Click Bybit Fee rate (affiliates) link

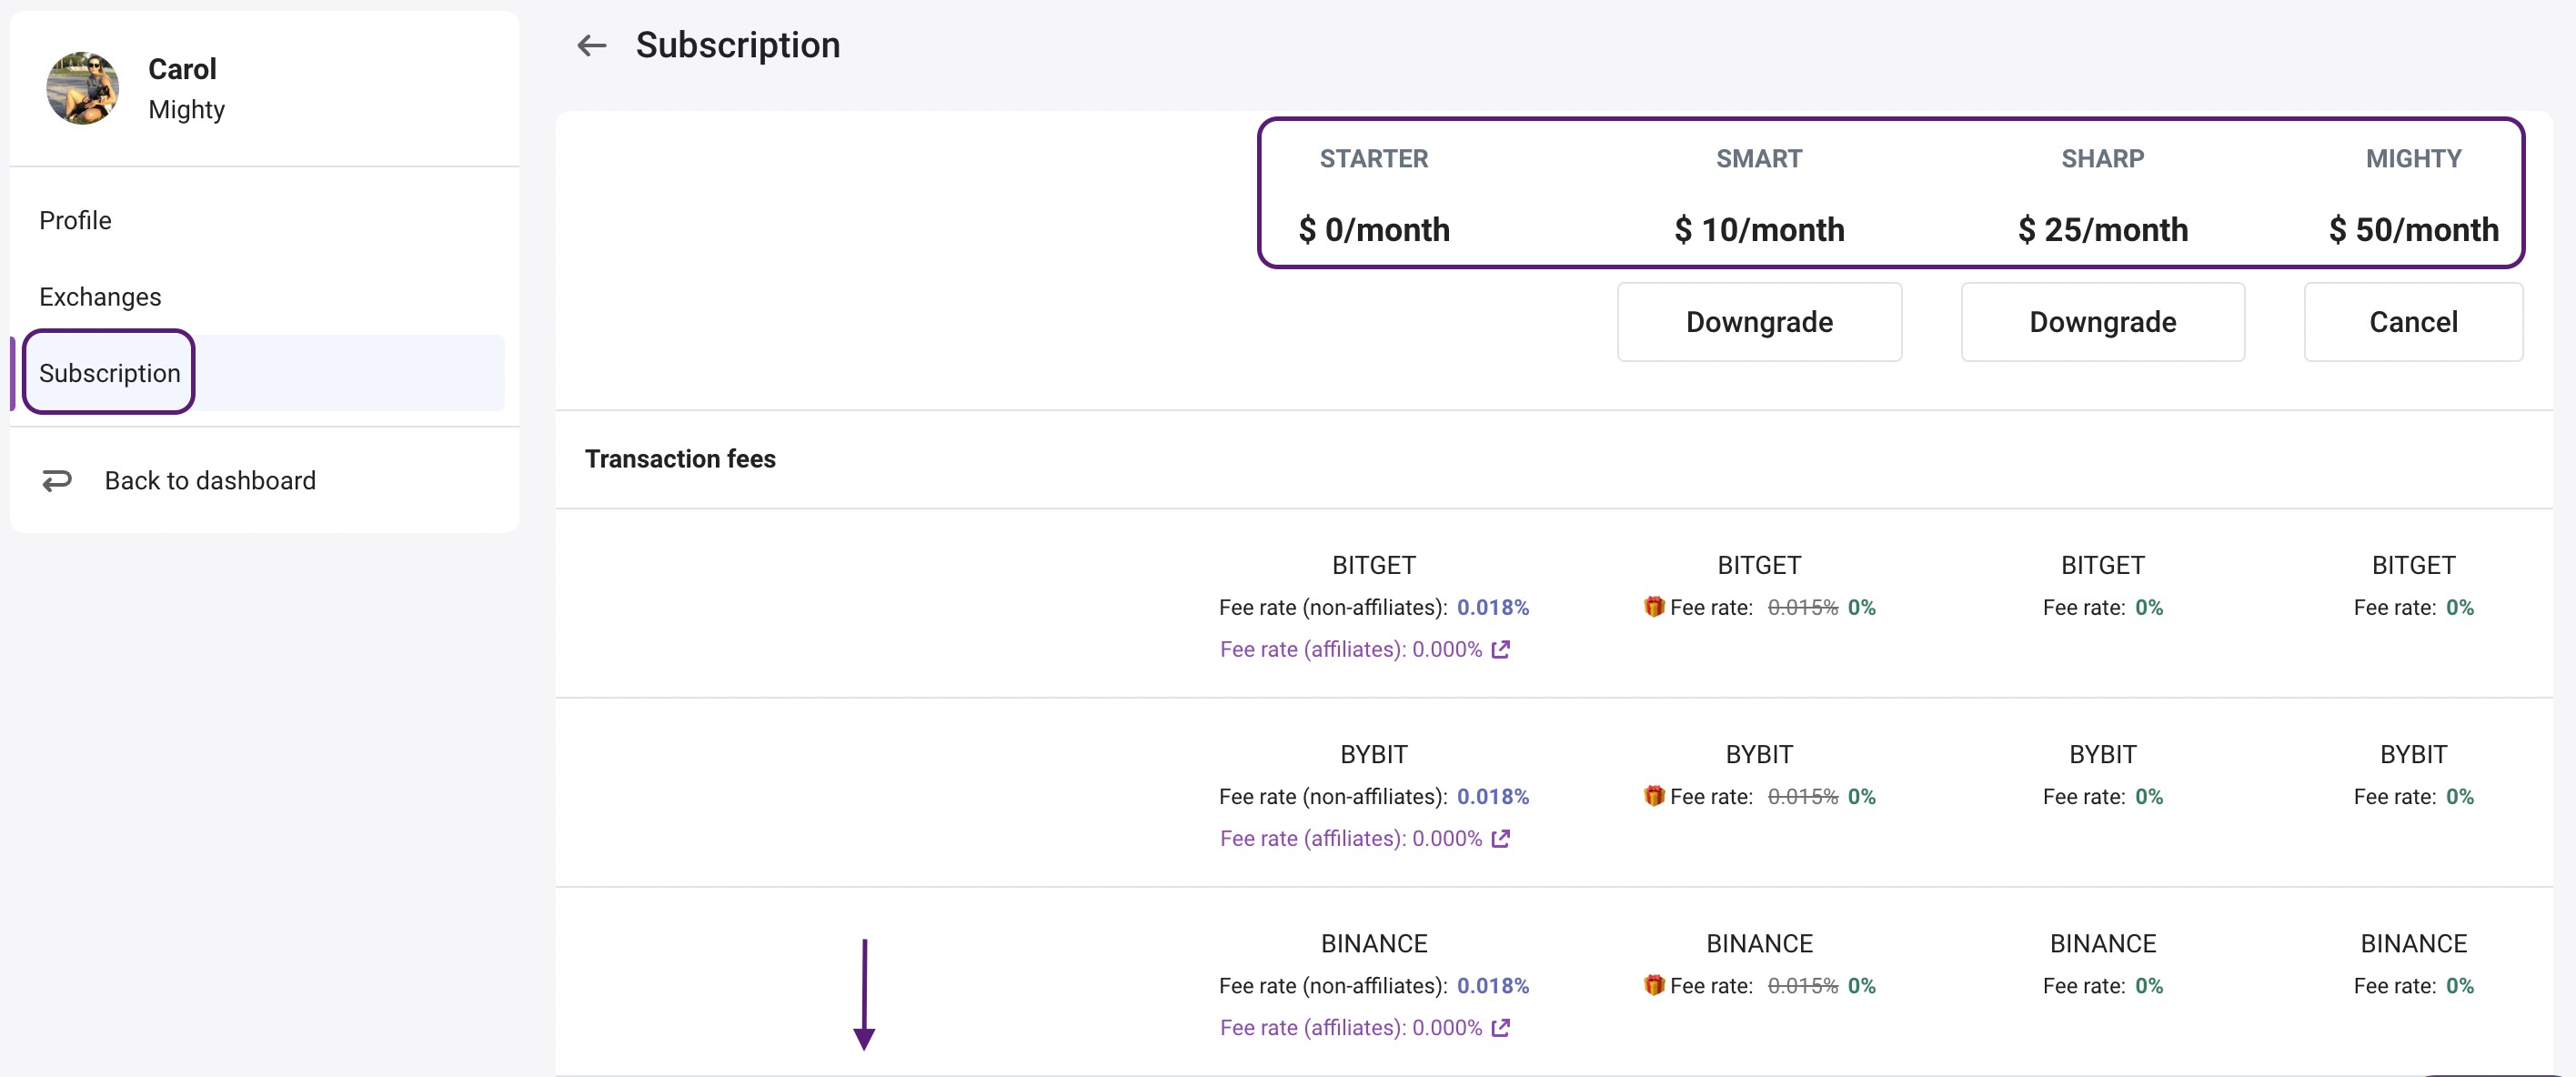[1350, 838]
